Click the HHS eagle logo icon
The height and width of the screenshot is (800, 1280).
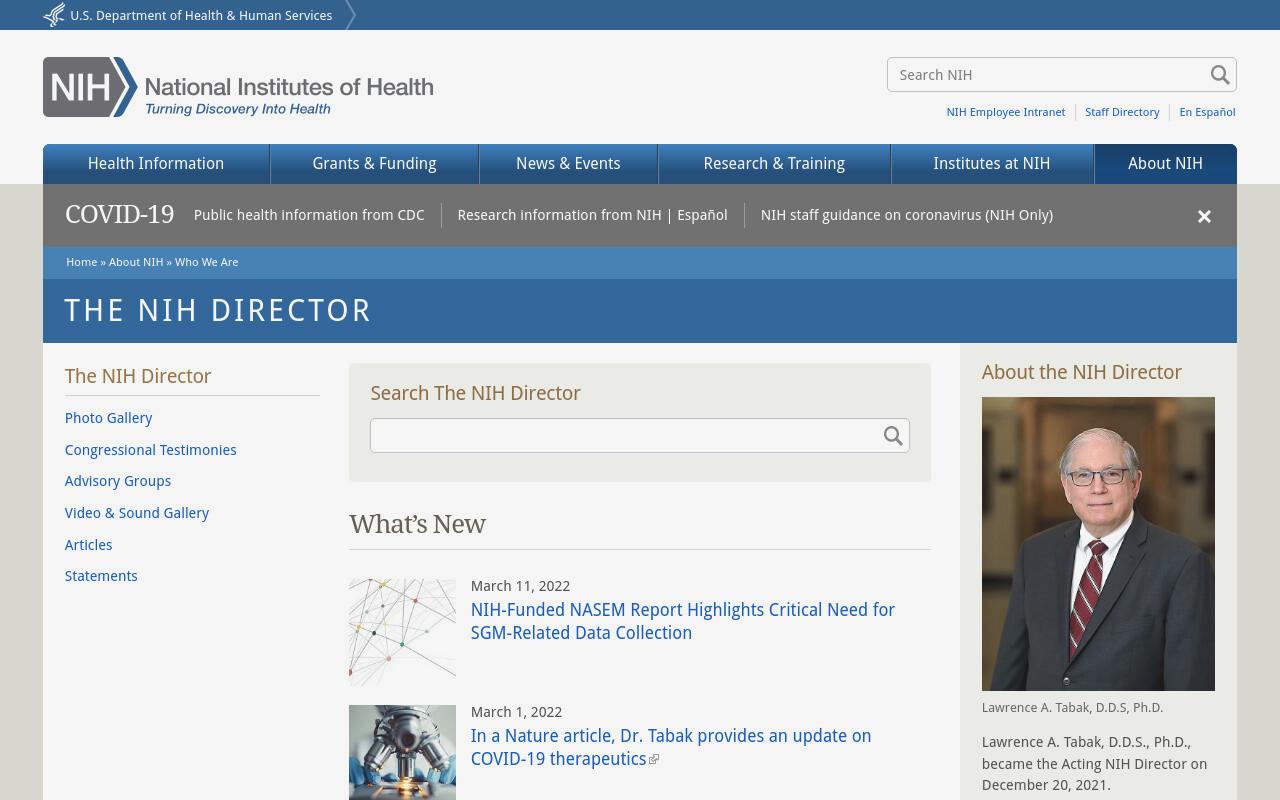[54, 15]
